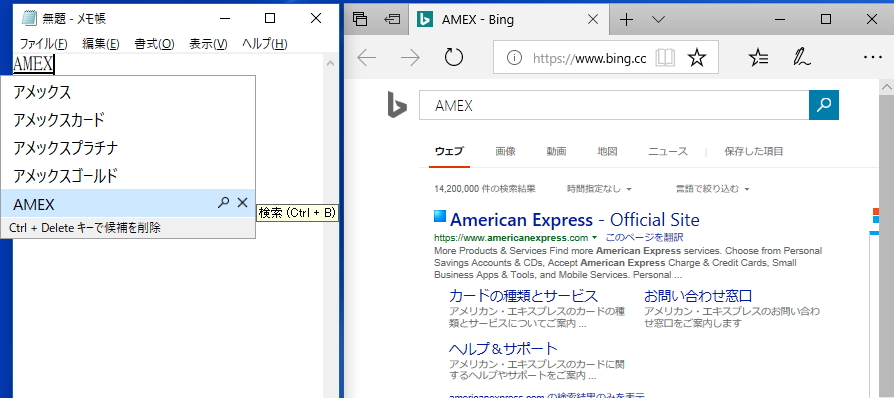Click the このページを翻訳 link
The width and height of the screenshot is (894, 398).
(644, 237)
